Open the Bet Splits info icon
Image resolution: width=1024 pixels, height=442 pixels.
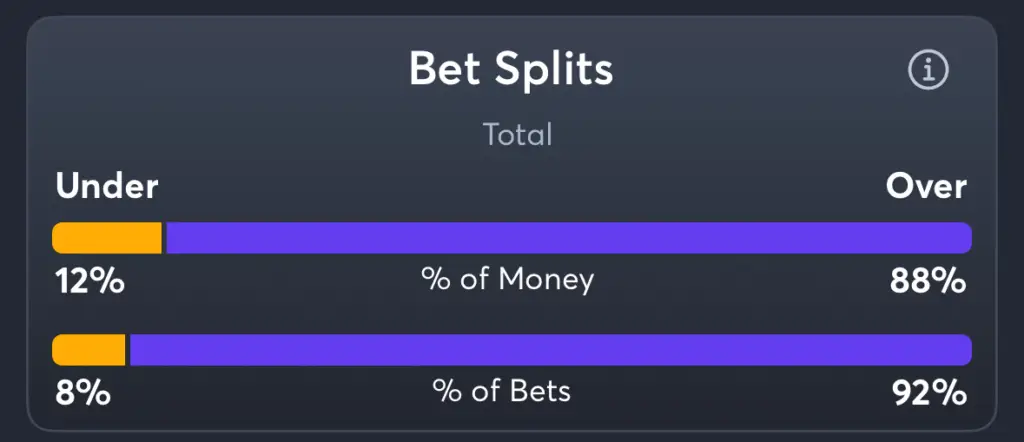(x=928, y=70)
